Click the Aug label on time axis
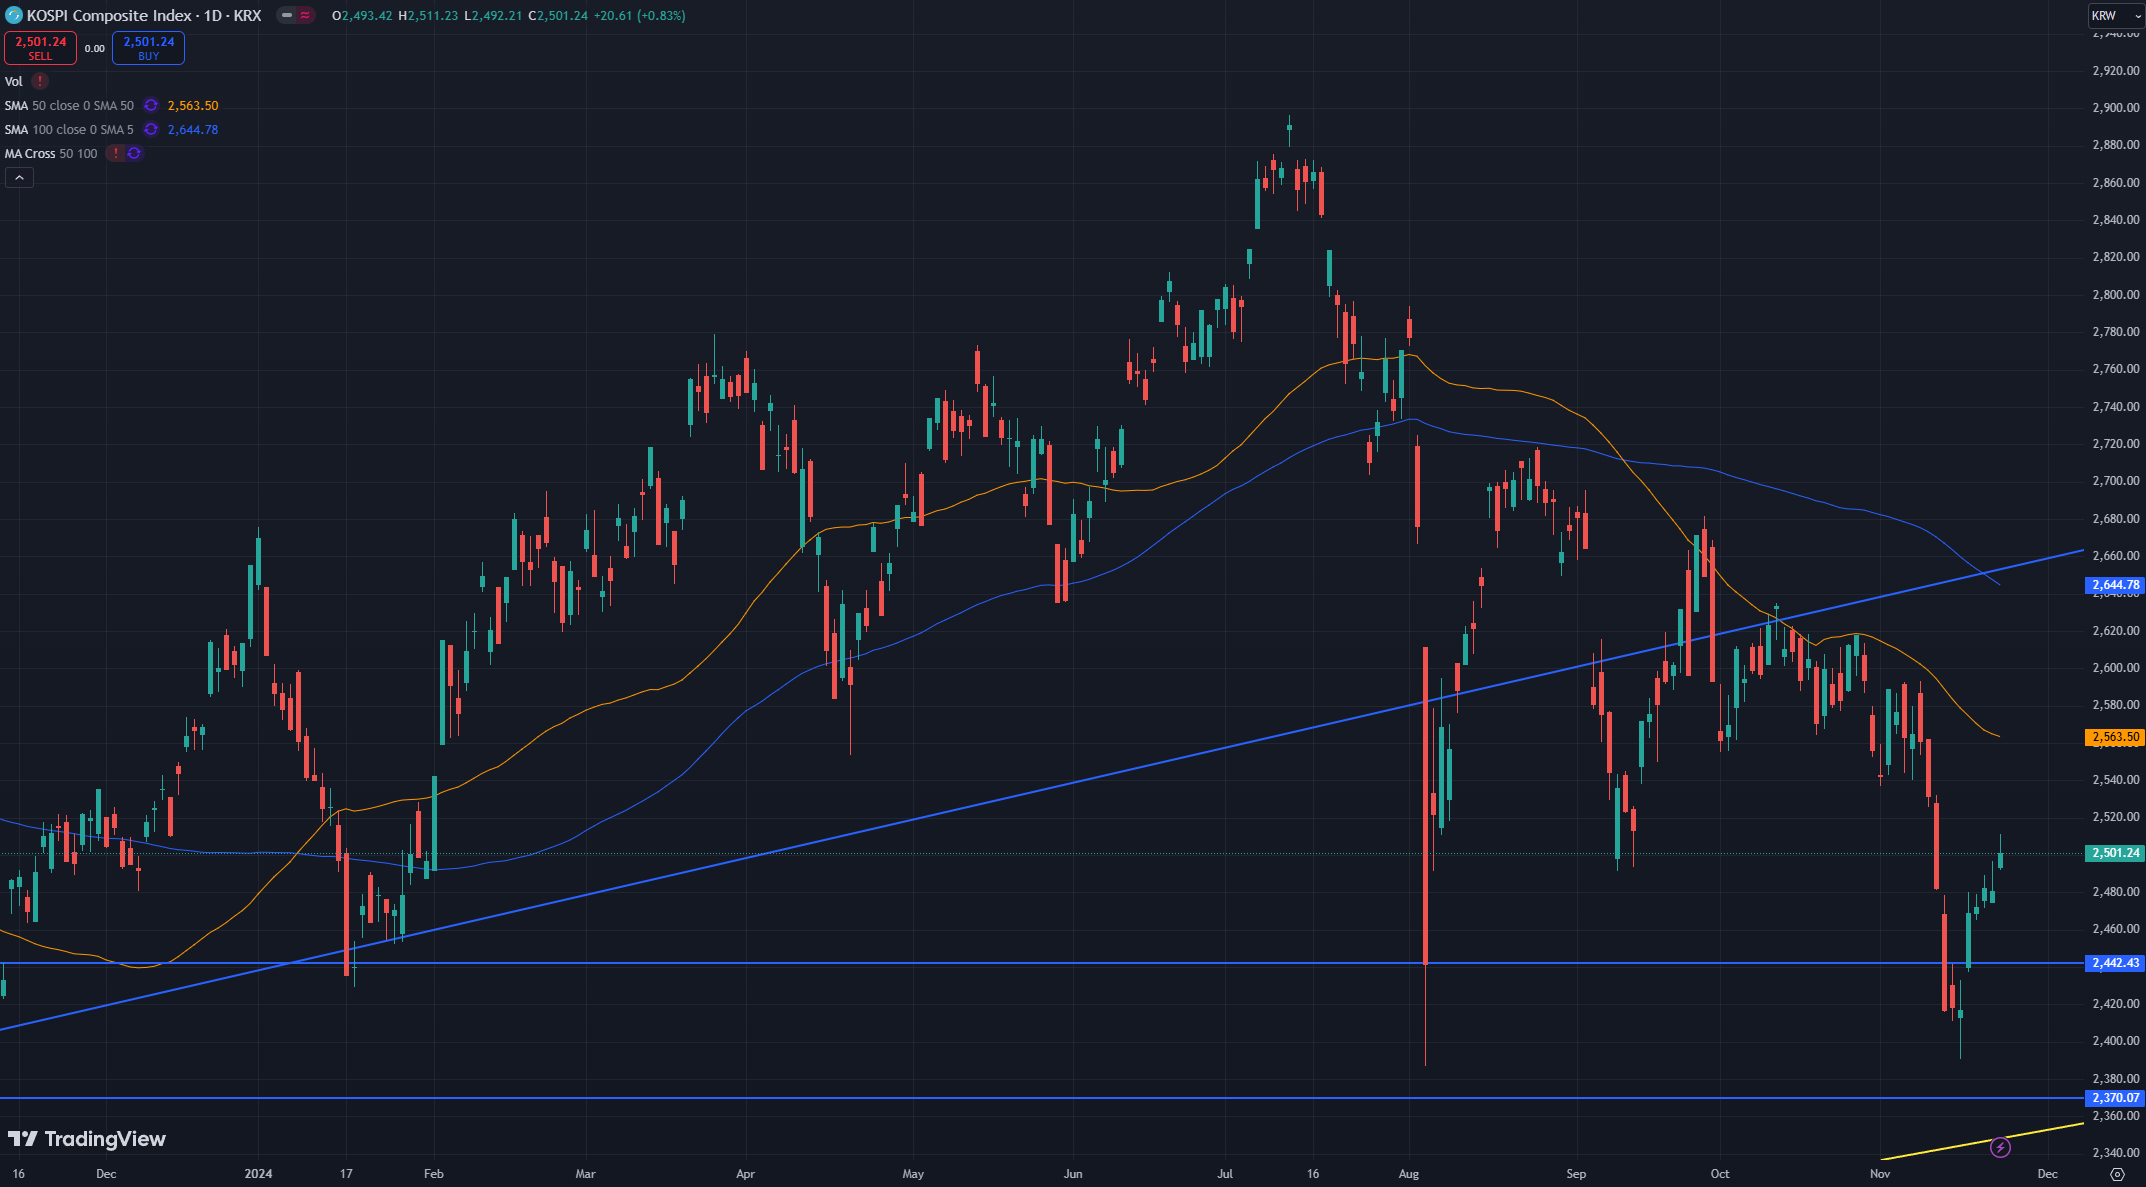This screenshot has height=1187, width=2146. click(x=1409, y=1174)
